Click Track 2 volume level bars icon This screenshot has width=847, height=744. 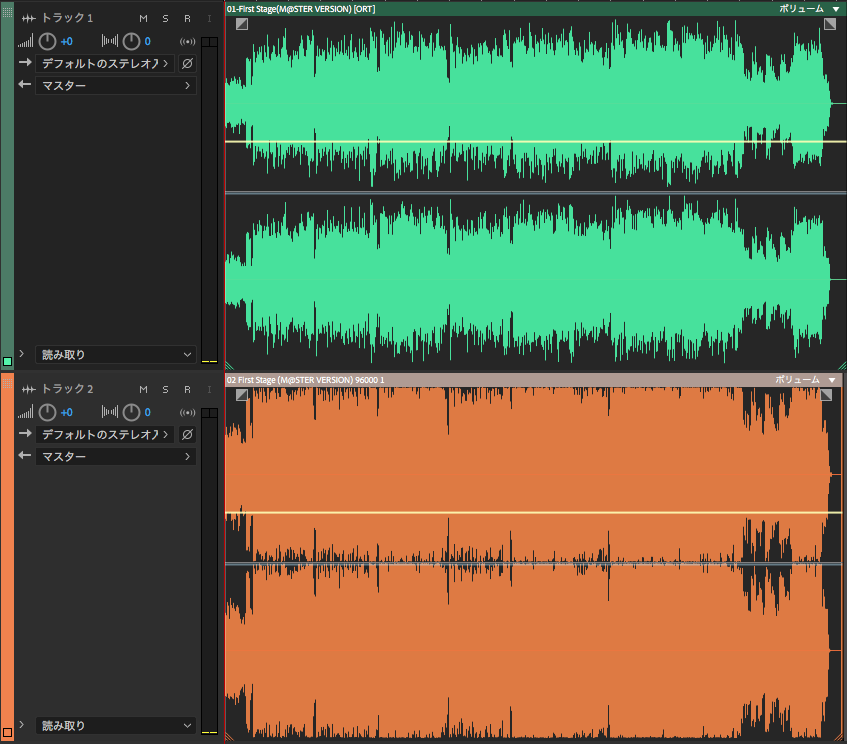[x=25, y=412]
